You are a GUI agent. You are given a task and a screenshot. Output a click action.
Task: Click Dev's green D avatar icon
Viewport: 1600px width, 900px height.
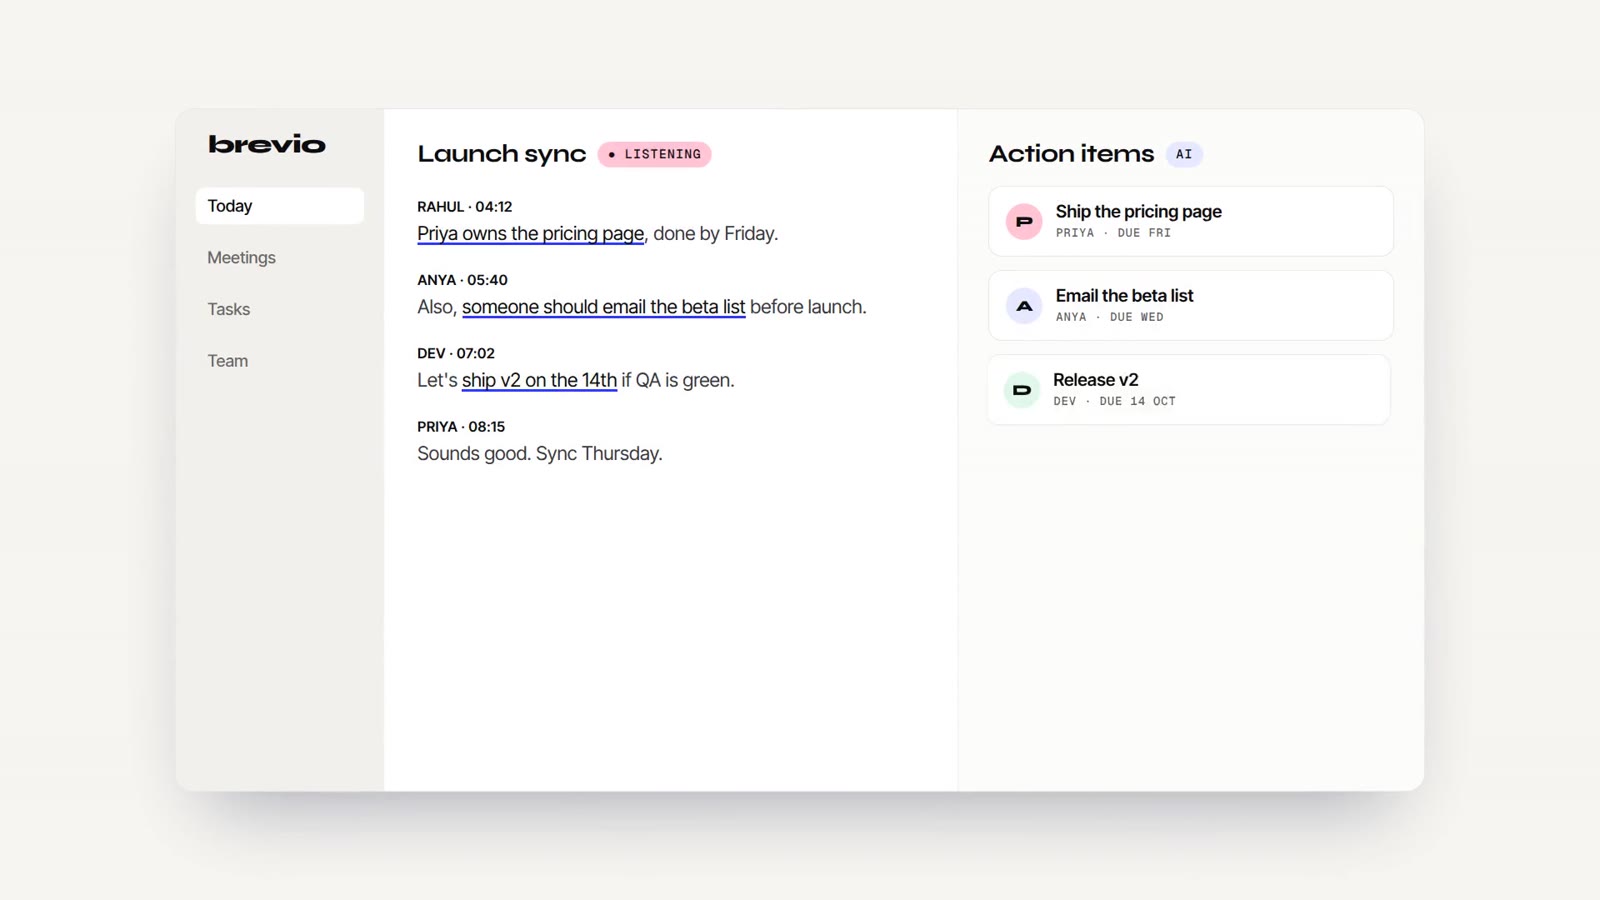coord(1022,389)
